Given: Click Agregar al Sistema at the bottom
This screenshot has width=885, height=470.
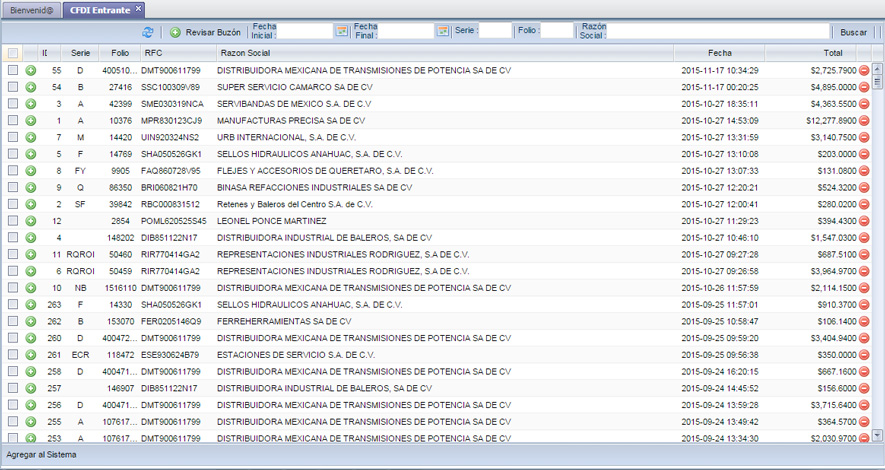Looking at the screenshot, I should tap(41, 455).
